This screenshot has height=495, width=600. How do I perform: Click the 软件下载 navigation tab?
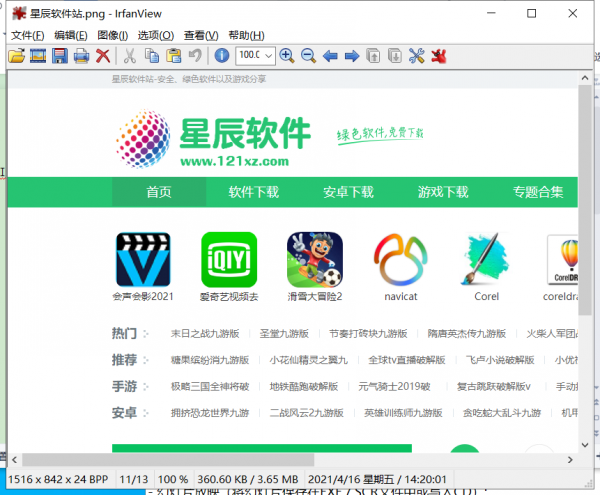[x=254, y=192]
